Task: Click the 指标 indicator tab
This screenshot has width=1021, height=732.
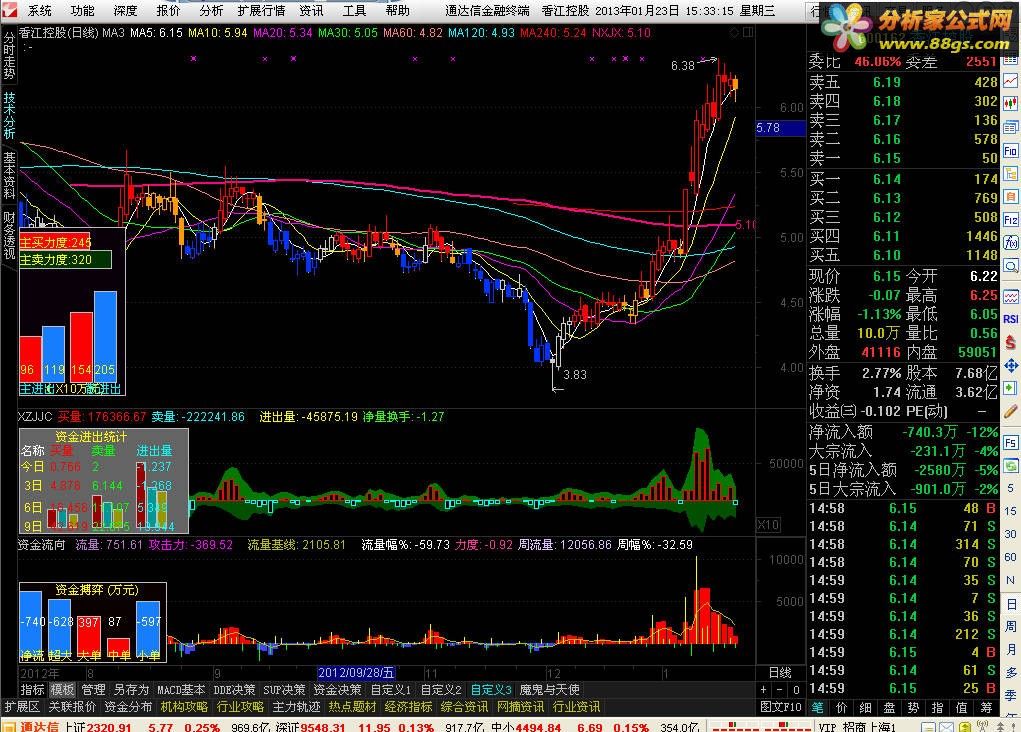Action: pyautogui.click(x=32, y=689)
